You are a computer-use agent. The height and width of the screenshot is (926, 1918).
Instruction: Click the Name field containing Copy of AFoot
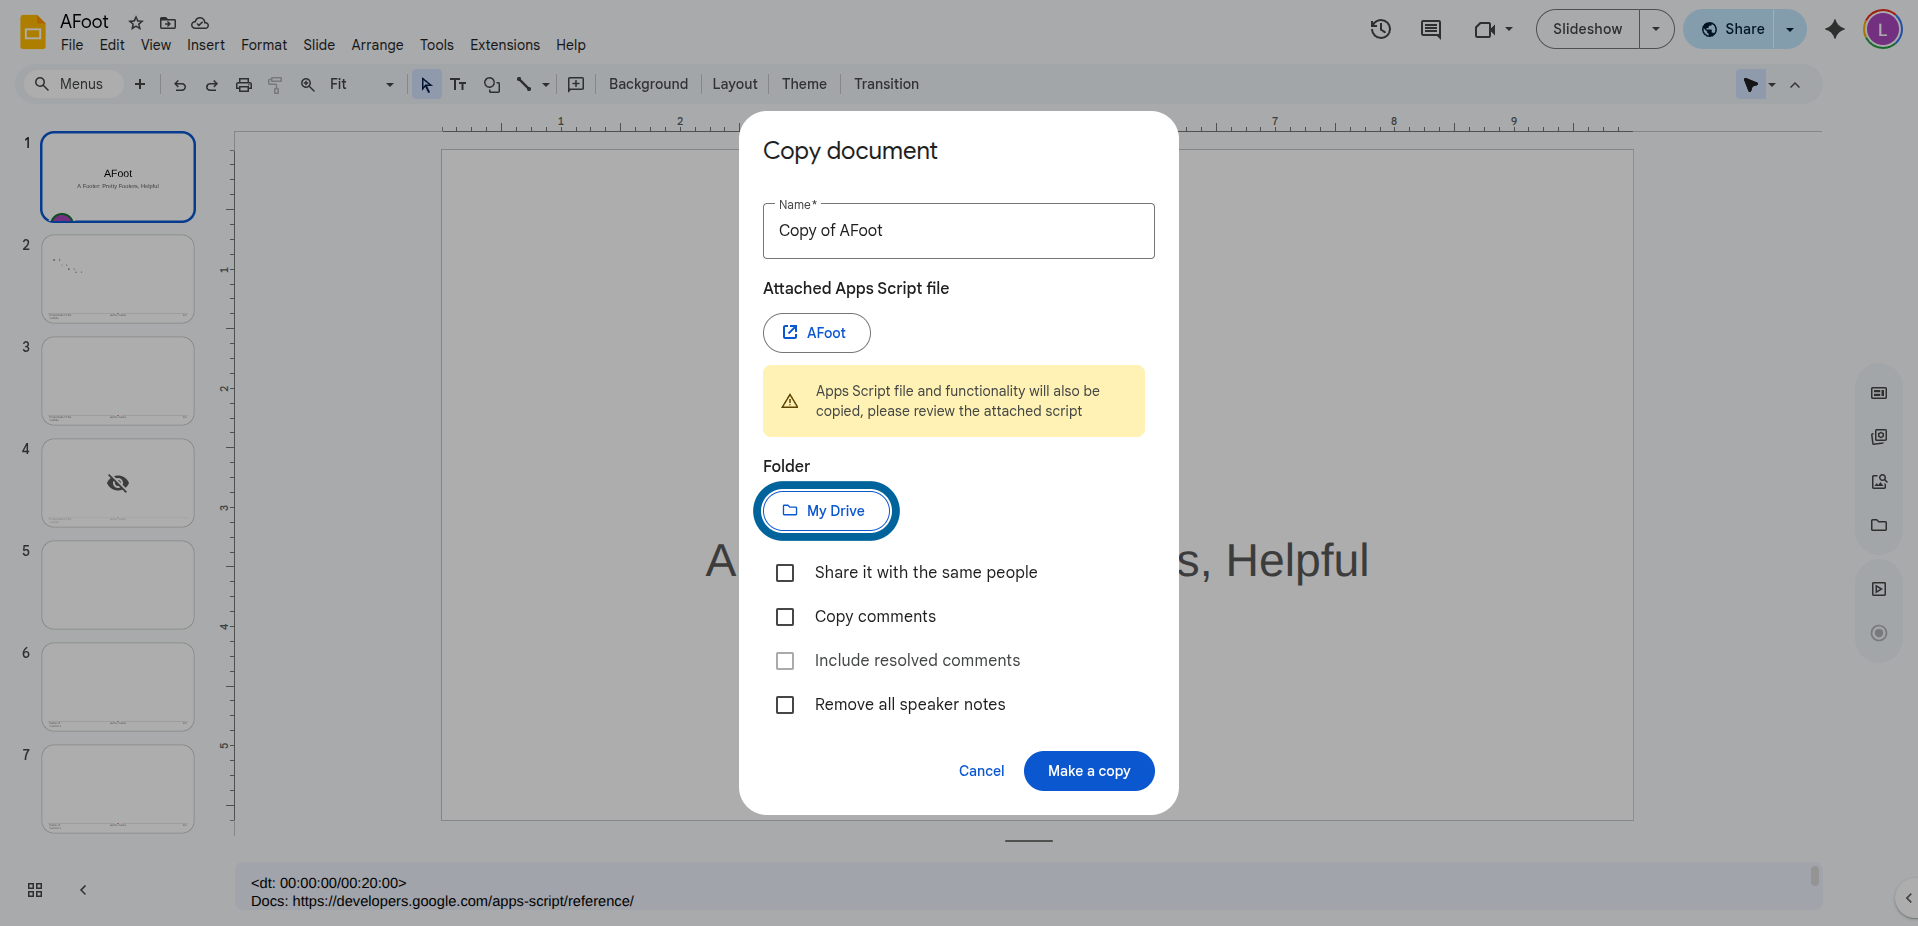(958, 231)
